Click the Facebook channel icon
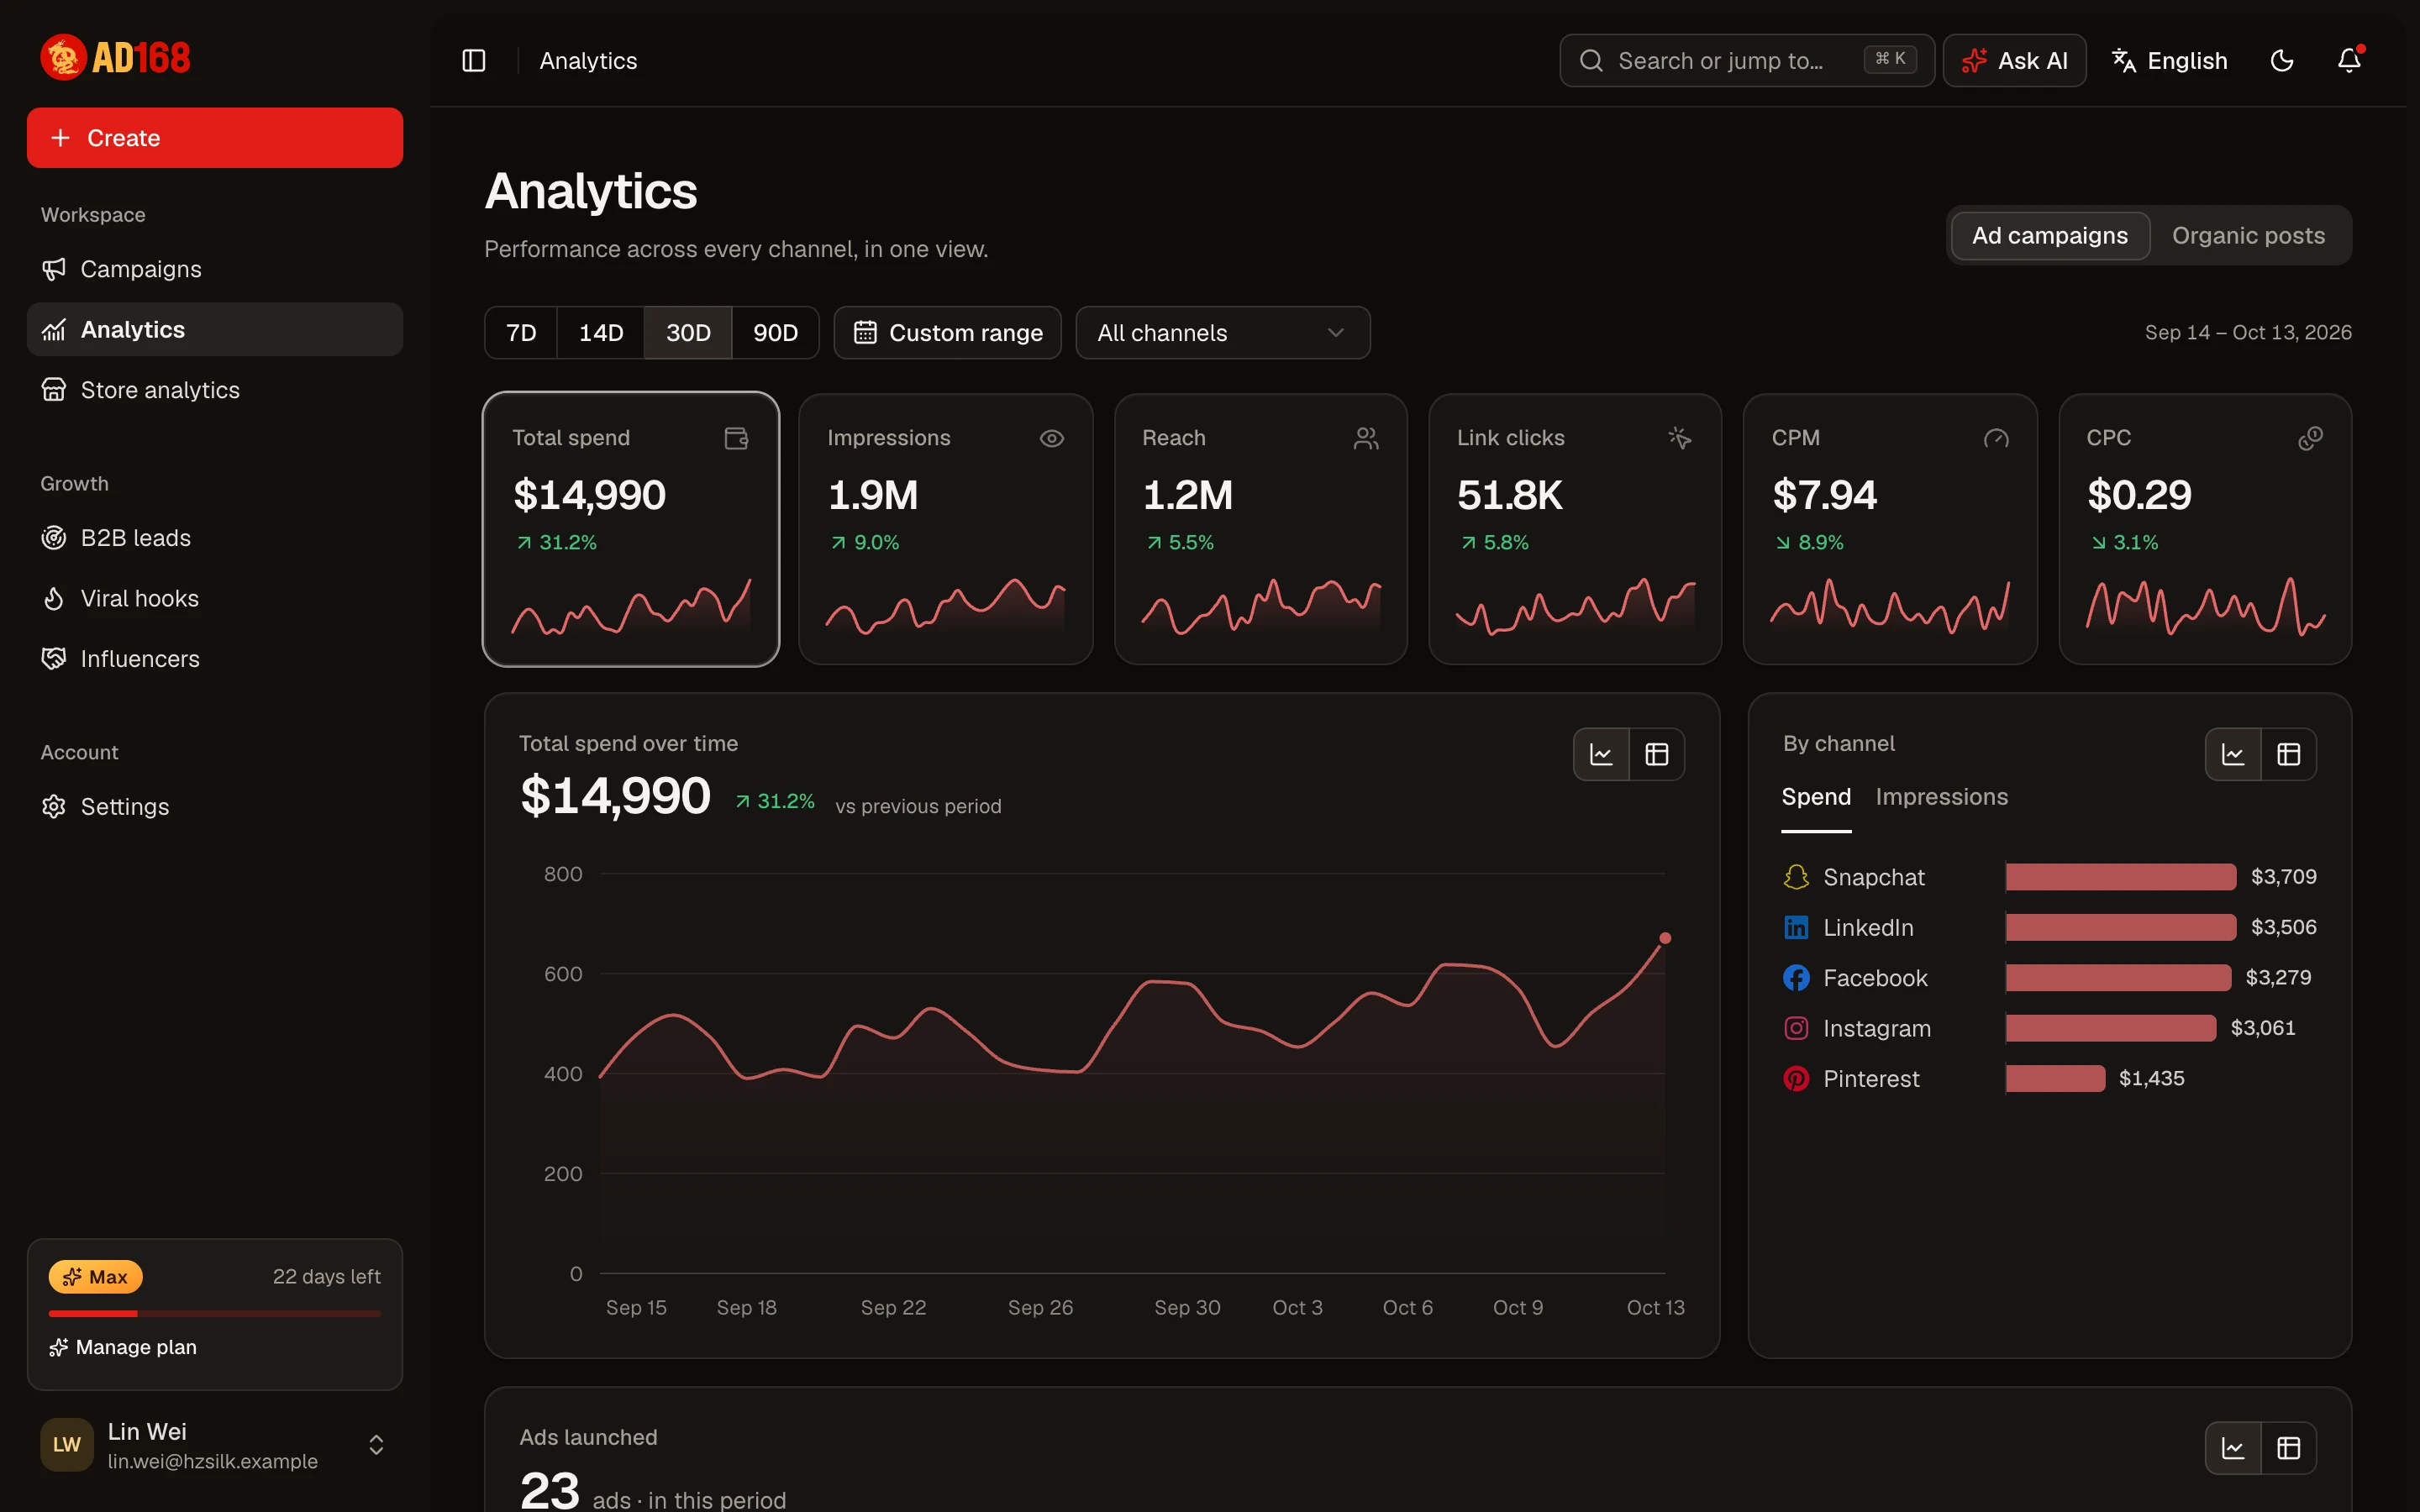The image size is (2420, 1512). tap(1796, 978)
